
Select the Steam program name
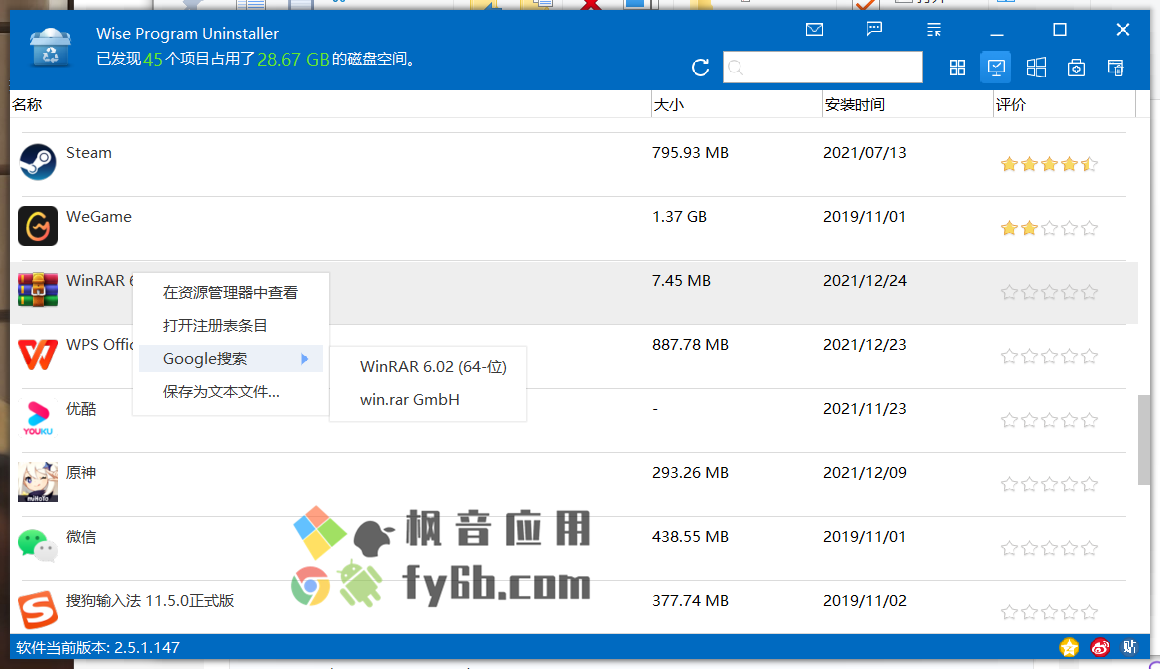click(89, 152)
